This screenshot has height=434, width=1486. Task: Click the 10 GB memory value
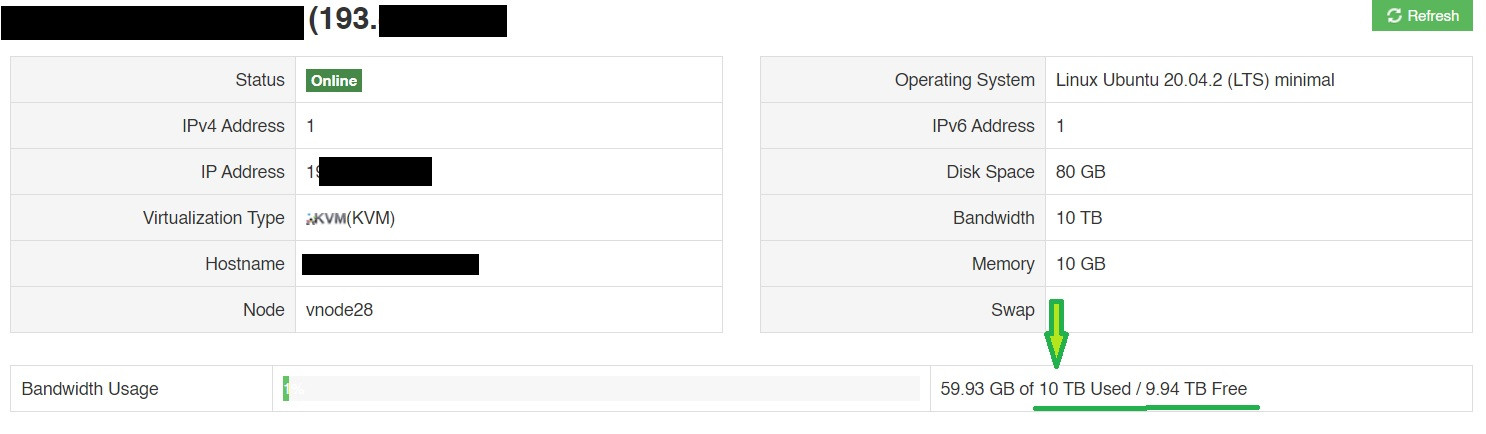(1081, 264)
